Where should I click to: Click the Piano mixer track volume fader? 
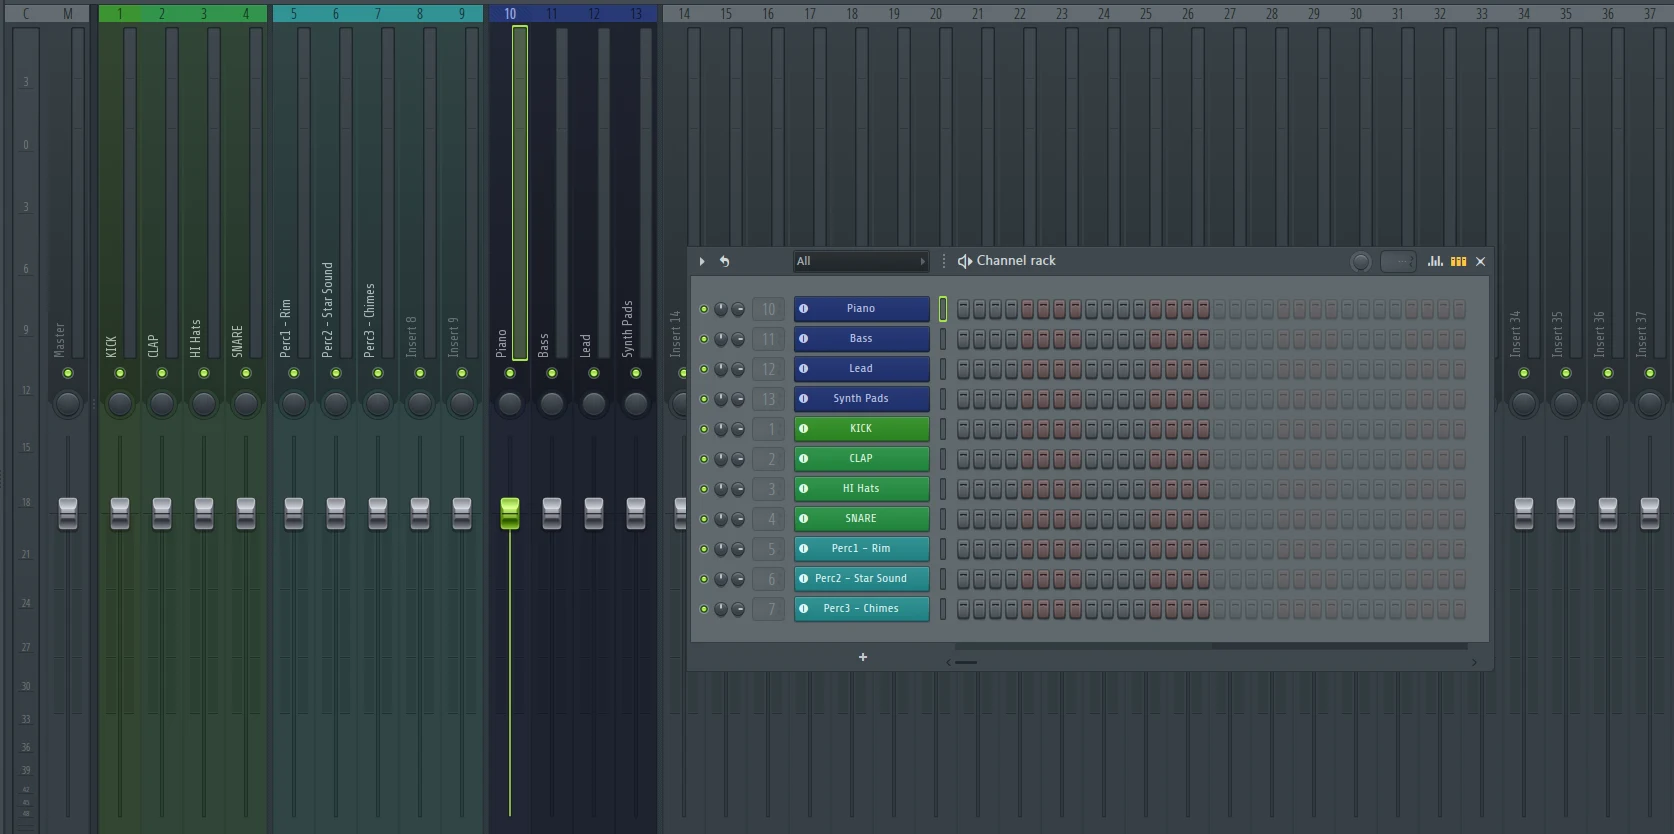pos(510,512)
